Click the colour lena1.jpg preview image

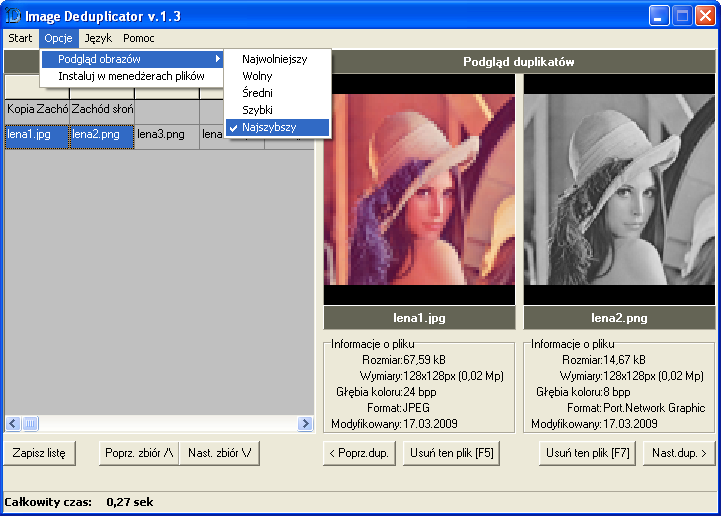point(419,189)
